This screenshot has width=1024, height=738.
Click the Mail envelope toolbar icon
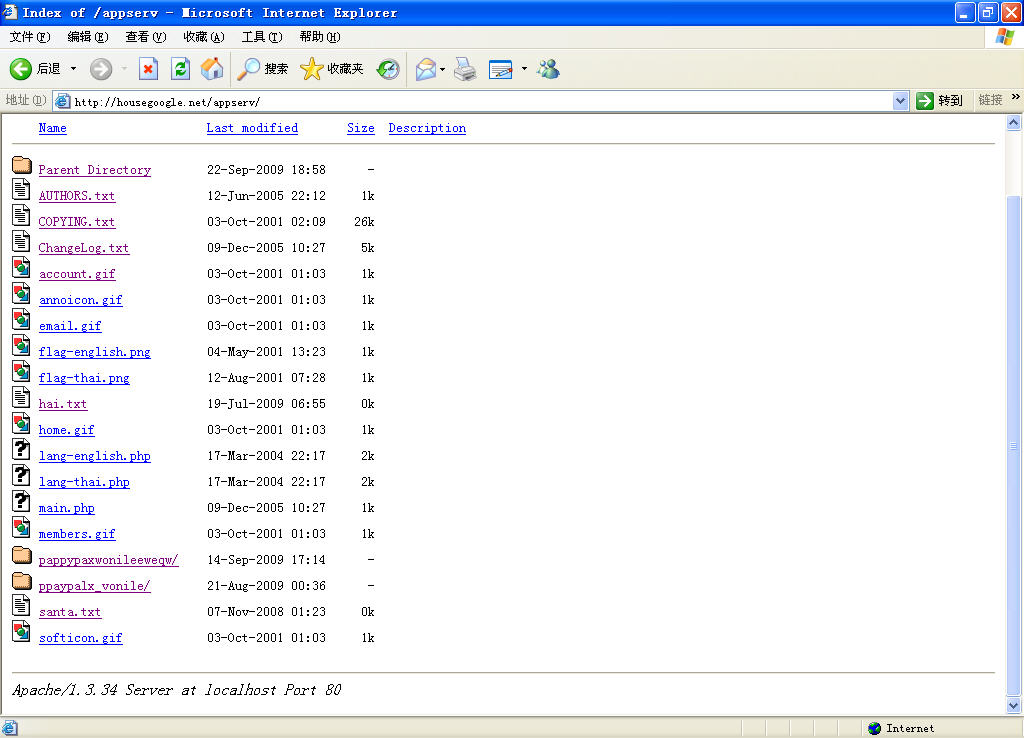point(426,69)
